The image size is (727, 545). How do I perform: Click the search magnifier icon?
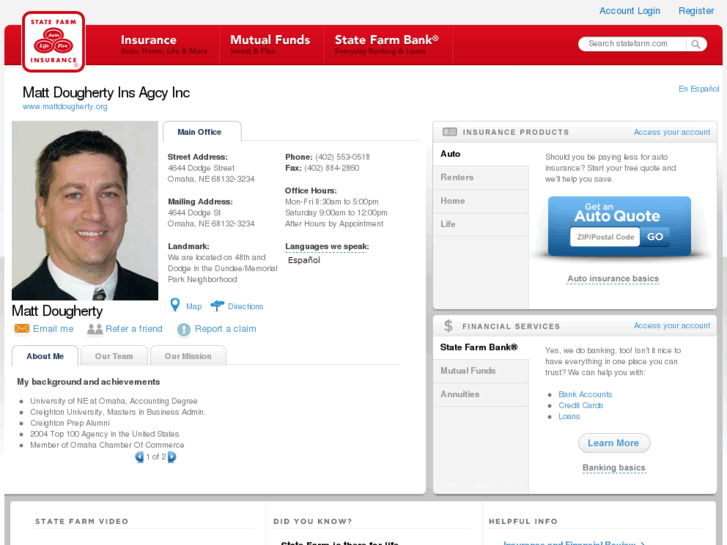pyautogui.click(x=695, y=44)
